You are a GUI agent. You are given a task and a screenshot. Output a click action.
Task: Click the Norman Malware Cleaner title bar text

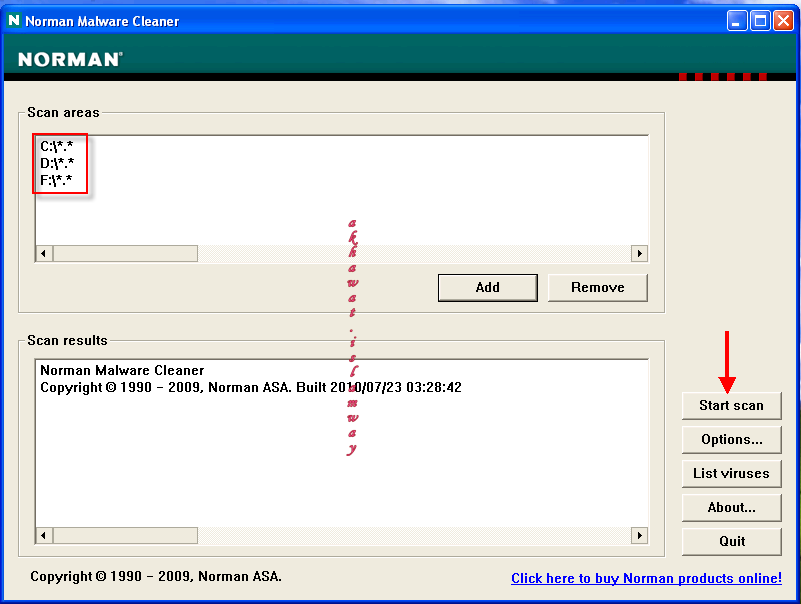click(x=102, y=21)
